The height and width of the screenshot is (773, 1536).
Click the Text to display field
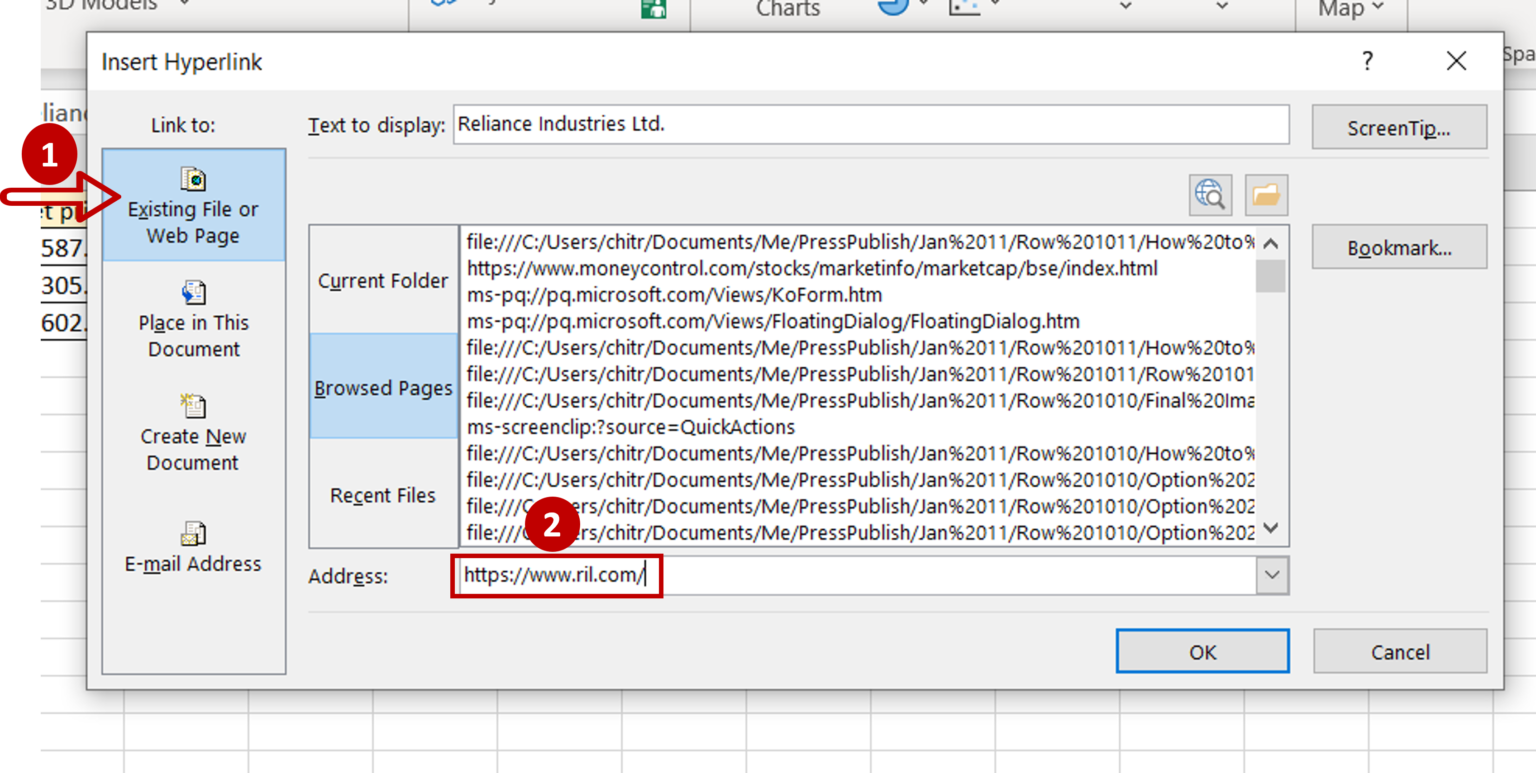point(870,125)
